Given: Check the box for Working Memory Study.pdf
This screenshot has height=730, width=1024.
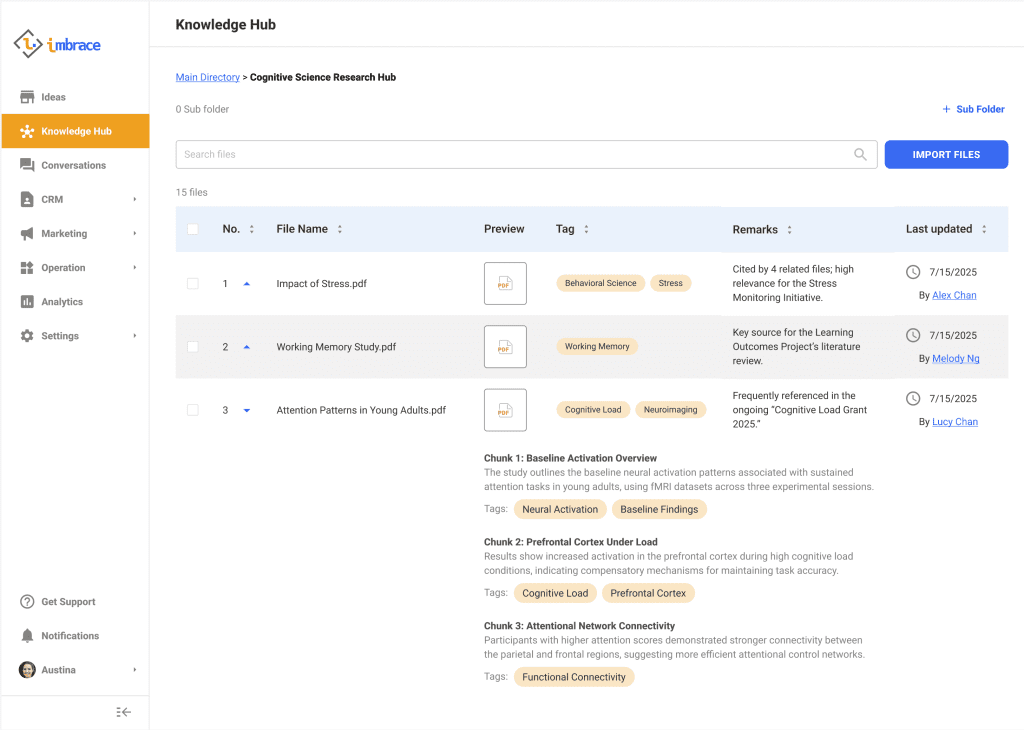Looking at the screenshot, I should click(x=193, y=347).
